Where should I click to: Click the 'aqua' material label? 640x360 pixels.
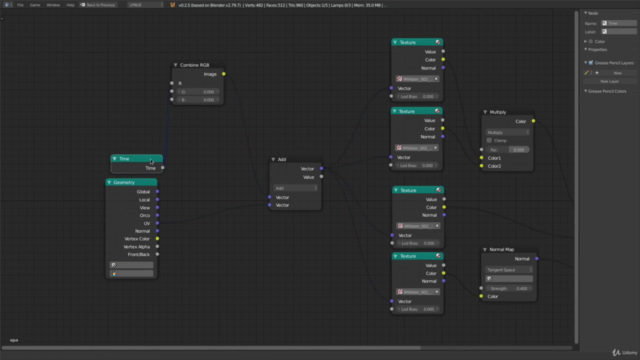click(x=14, y=340)
